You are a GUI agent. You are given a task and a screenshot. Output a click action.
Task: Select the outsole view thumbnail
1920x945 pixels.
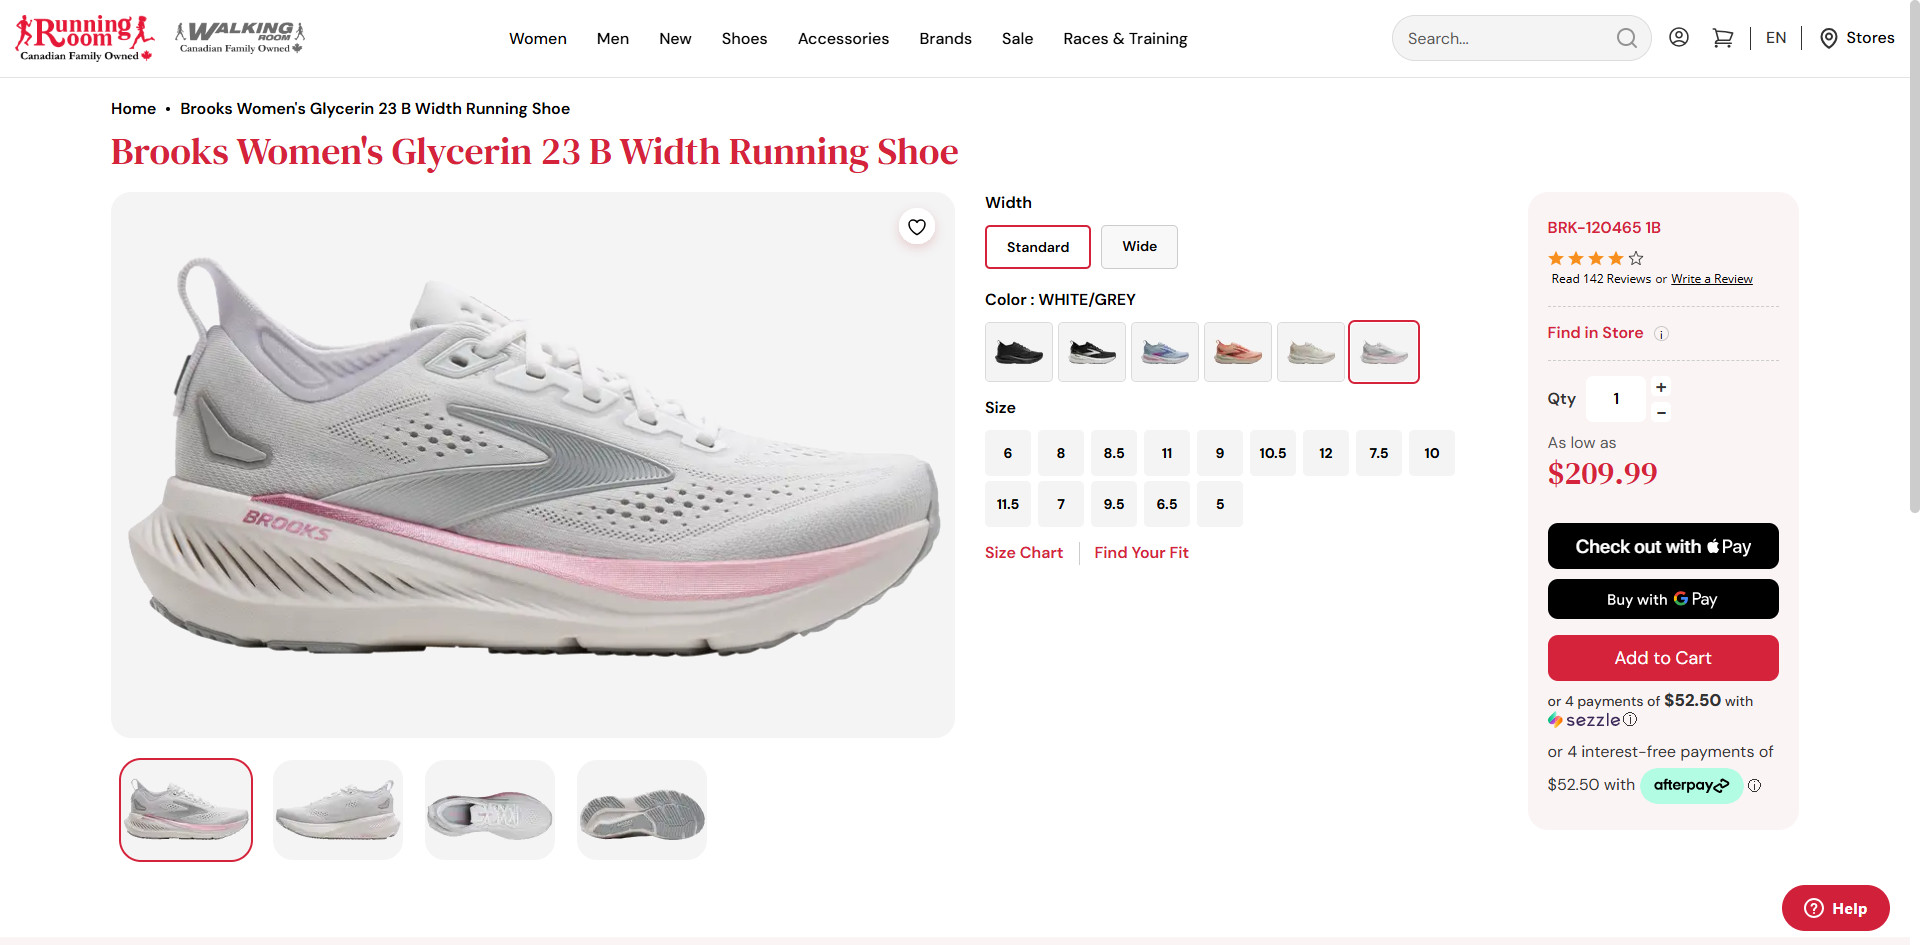[642, 810]
